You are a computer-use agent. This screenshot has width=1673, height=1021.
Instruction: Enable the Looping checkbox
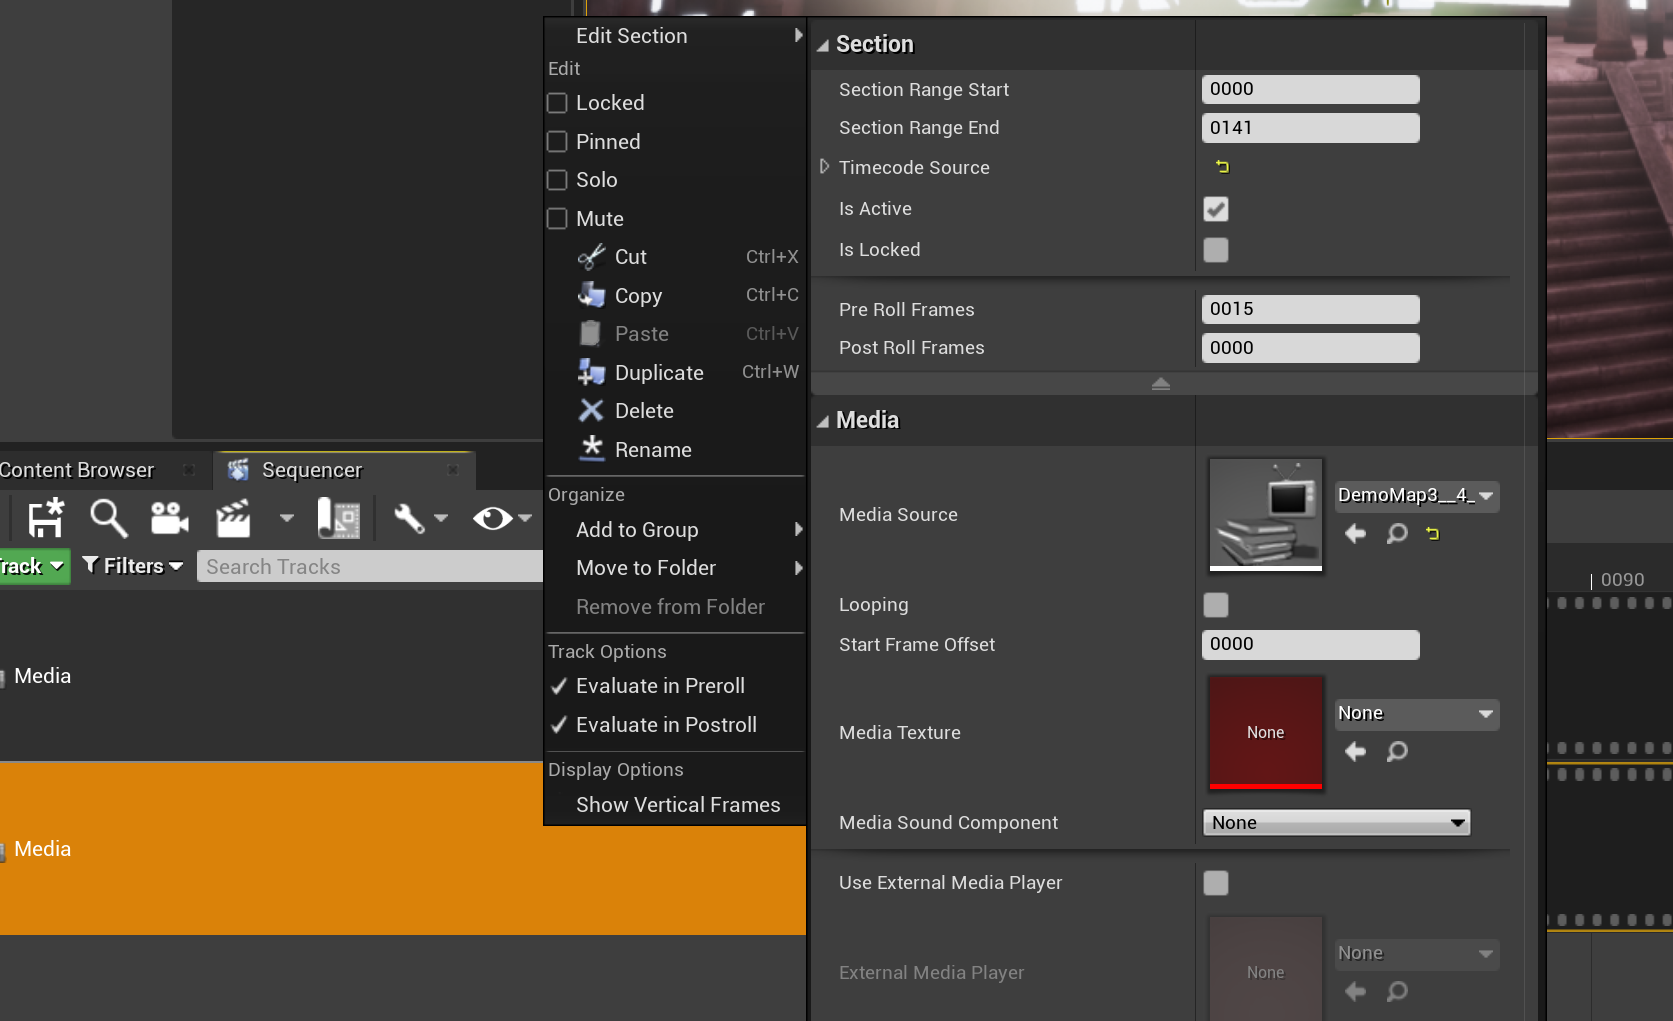click(x=1216, y=605)
